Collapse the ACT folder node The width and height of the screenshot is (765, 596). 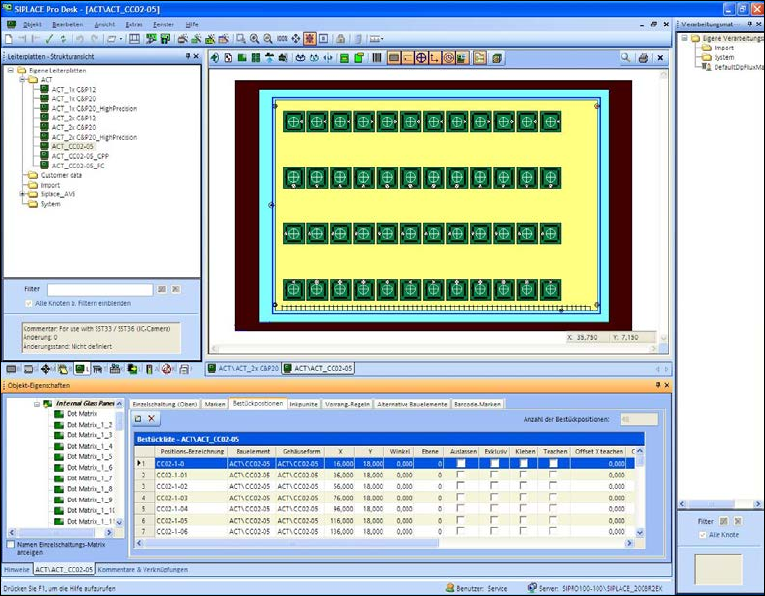[x=22, y=79]
